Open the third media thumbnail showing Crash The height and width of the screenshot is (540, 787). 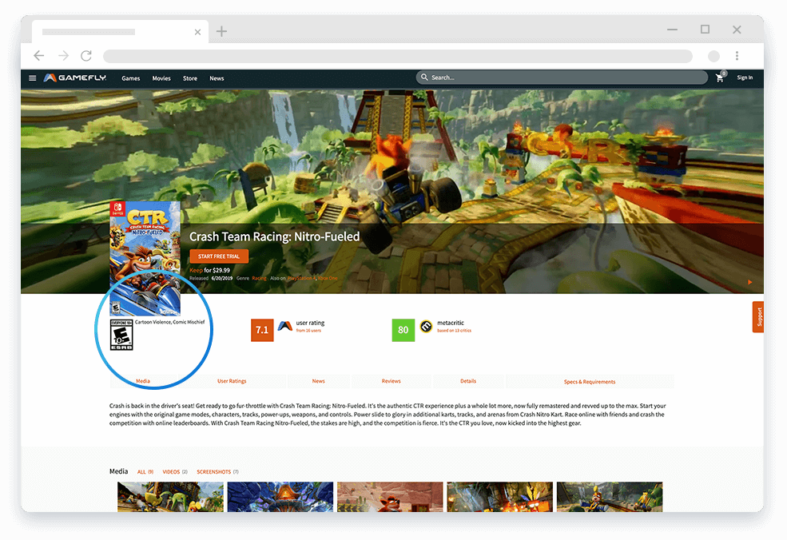click(x=390, y=497)
